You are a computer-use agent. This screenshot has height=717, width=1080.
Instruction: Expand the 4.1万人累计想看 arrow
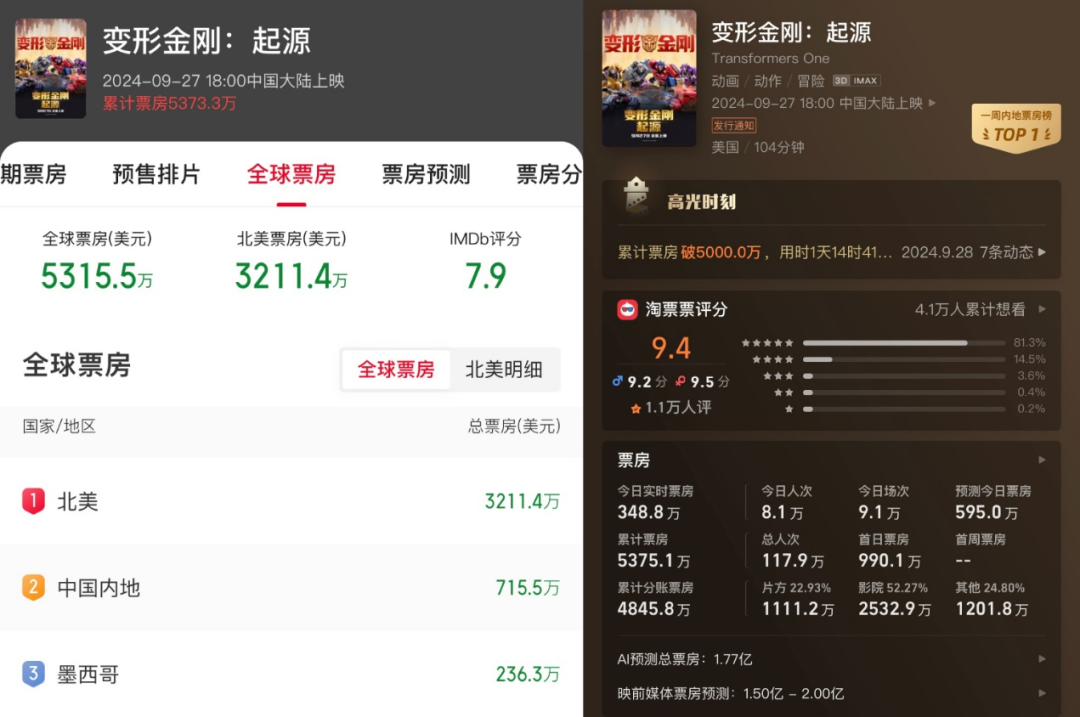click(x=1042, y=309)
